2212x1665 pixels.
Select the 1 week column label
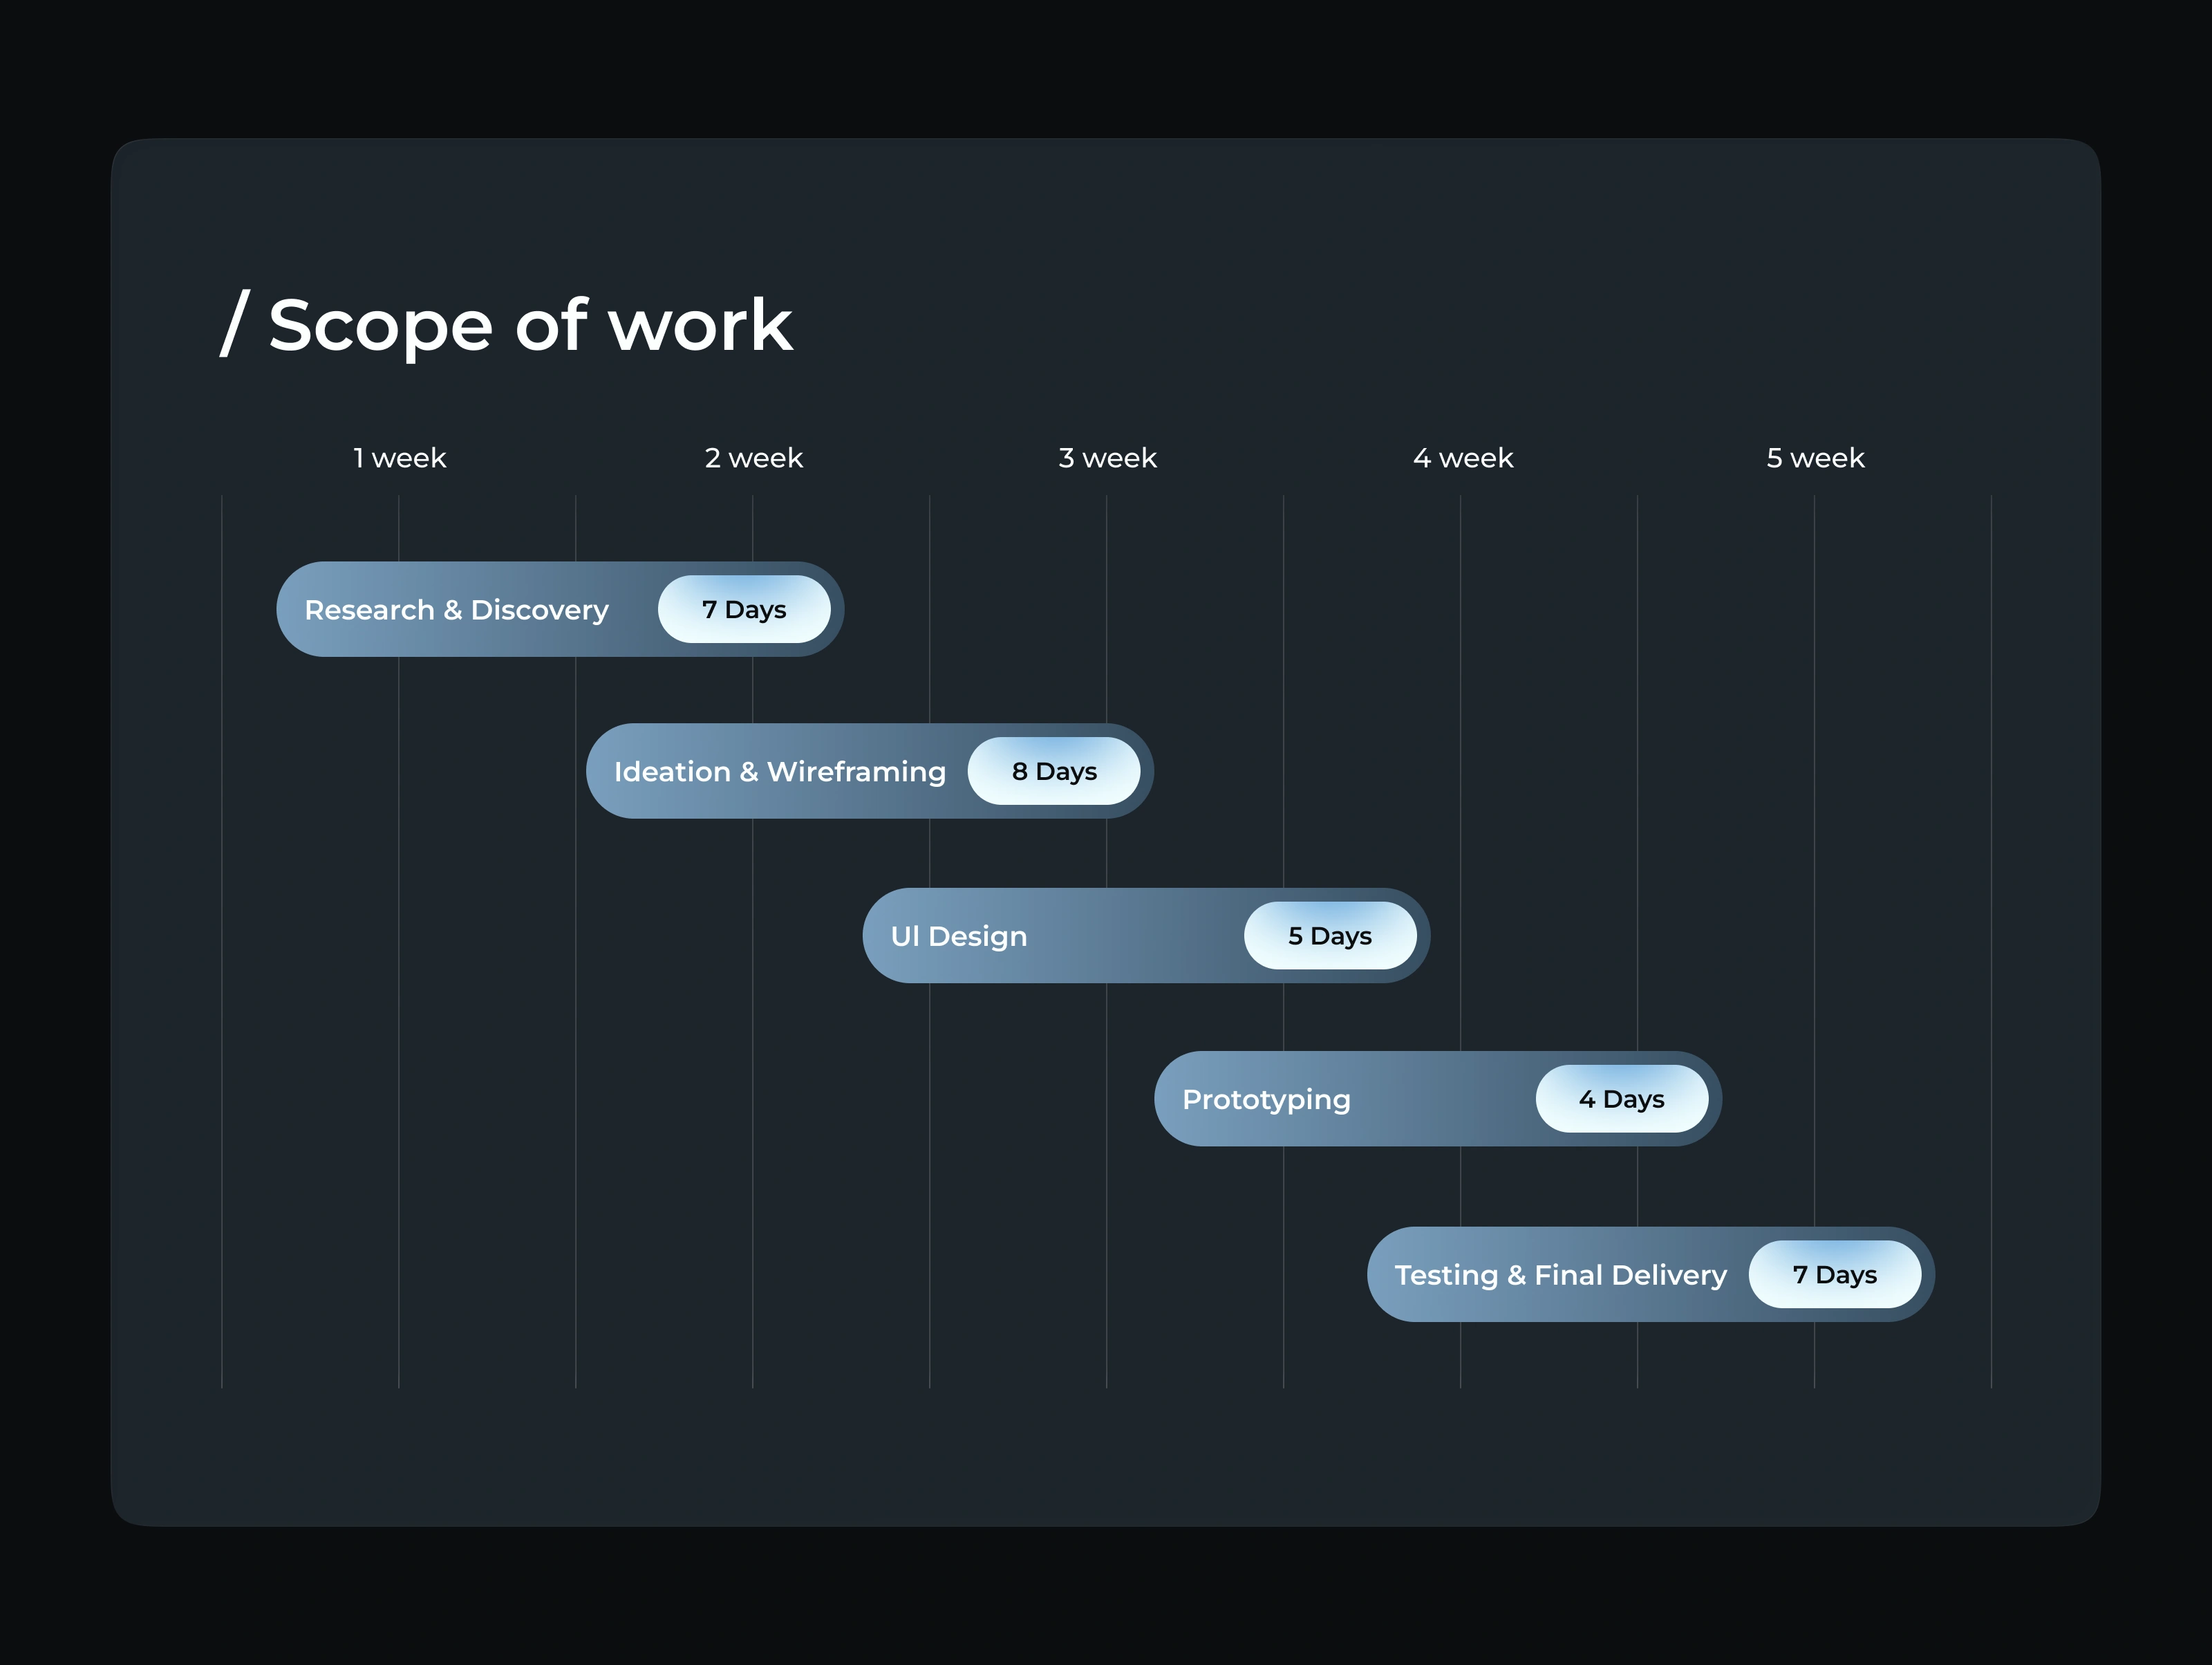[399, 458]
